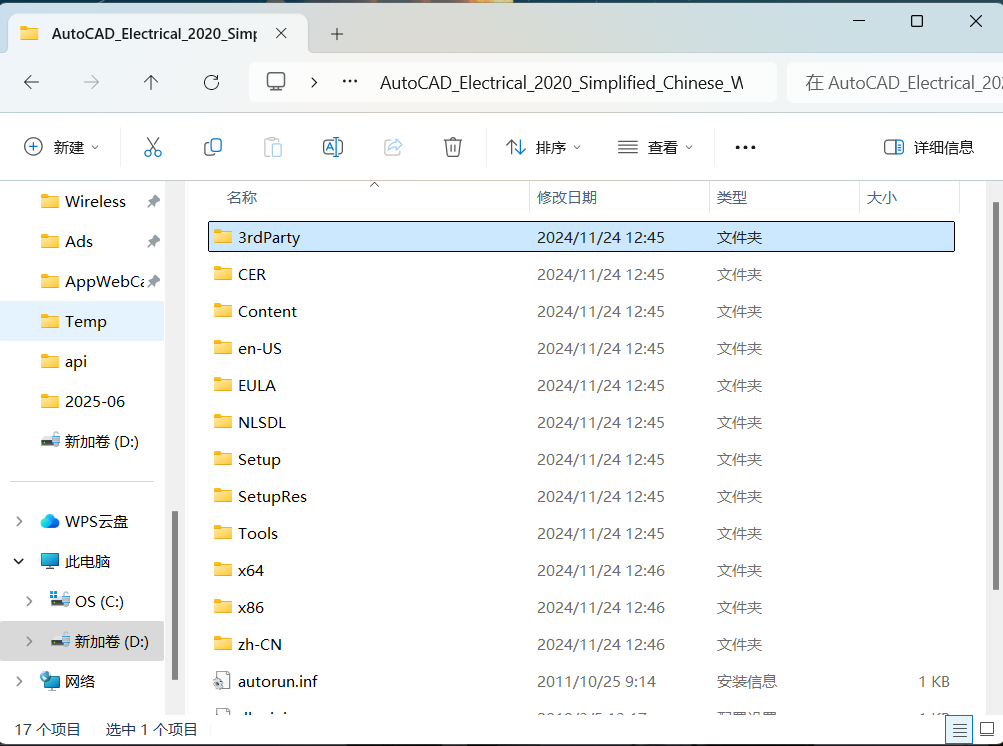The image size is (1003, 746).
Task: Select the en-US folder row
Action: pos(581,349)
